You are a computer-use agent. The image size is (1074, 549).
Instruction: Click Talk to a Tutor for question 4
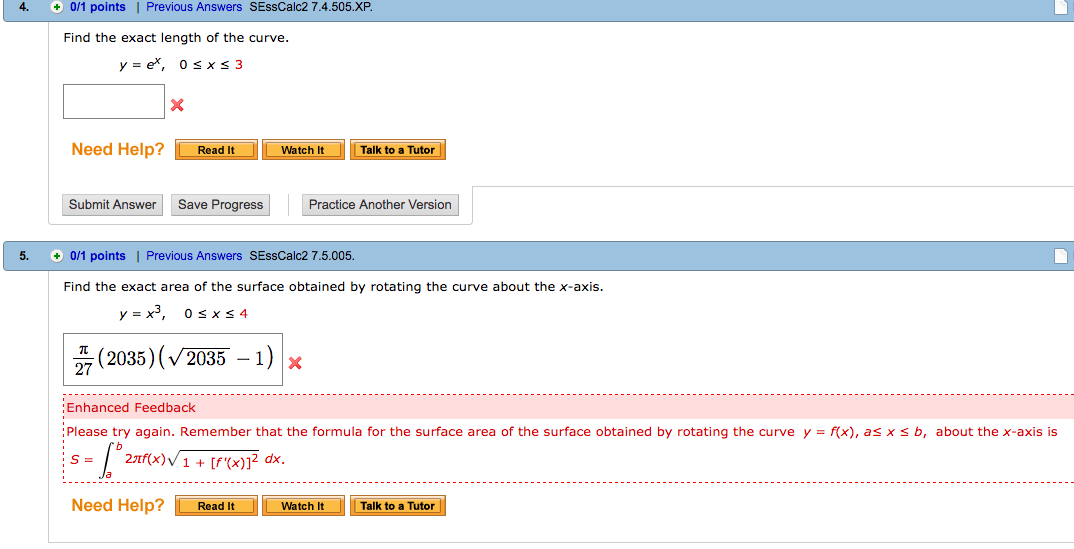coord(397,150)
